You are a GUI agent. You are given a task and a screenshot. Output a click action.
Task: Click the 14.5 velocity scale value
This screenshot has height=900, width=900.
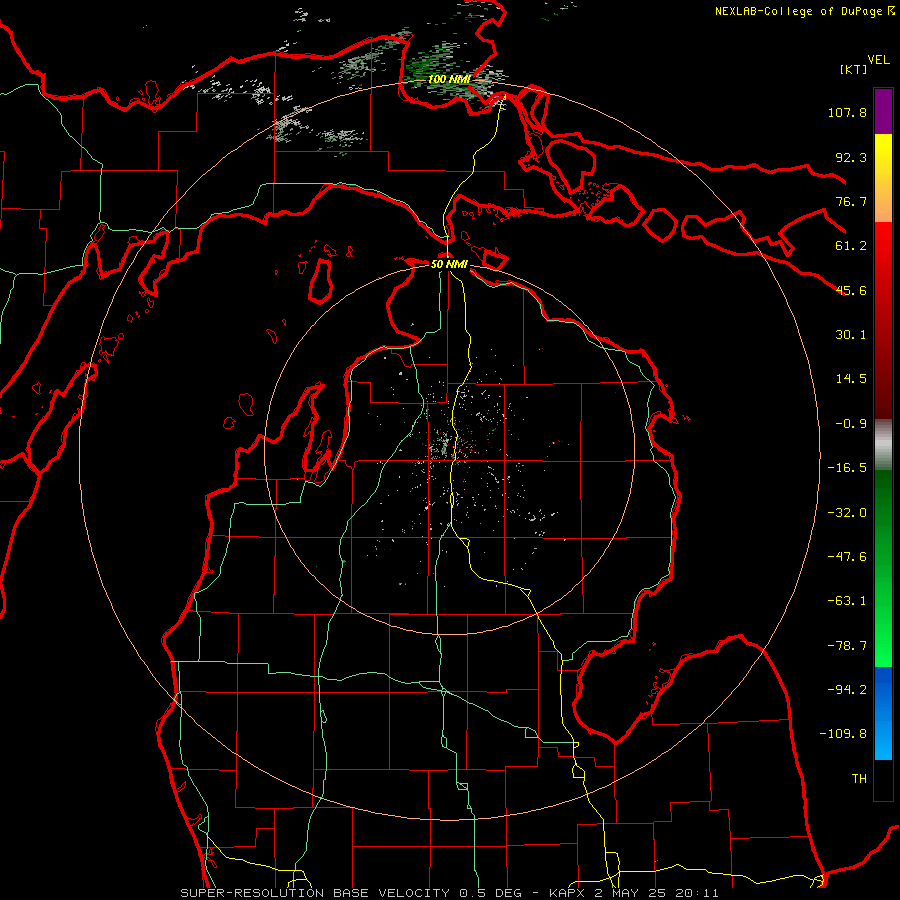point(851,379)
